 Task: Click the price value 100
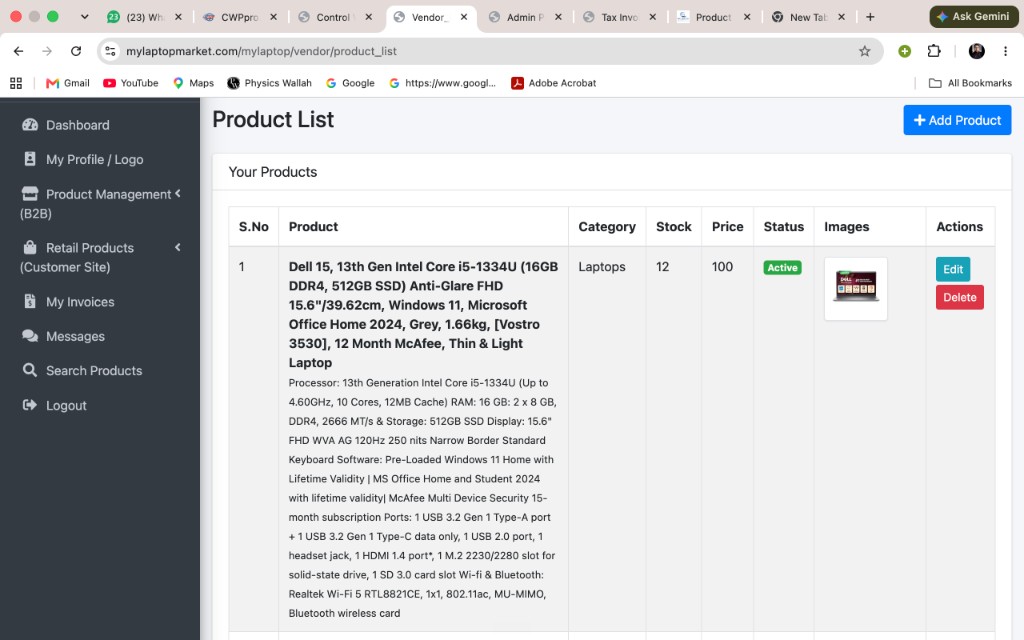pos(722,266)
